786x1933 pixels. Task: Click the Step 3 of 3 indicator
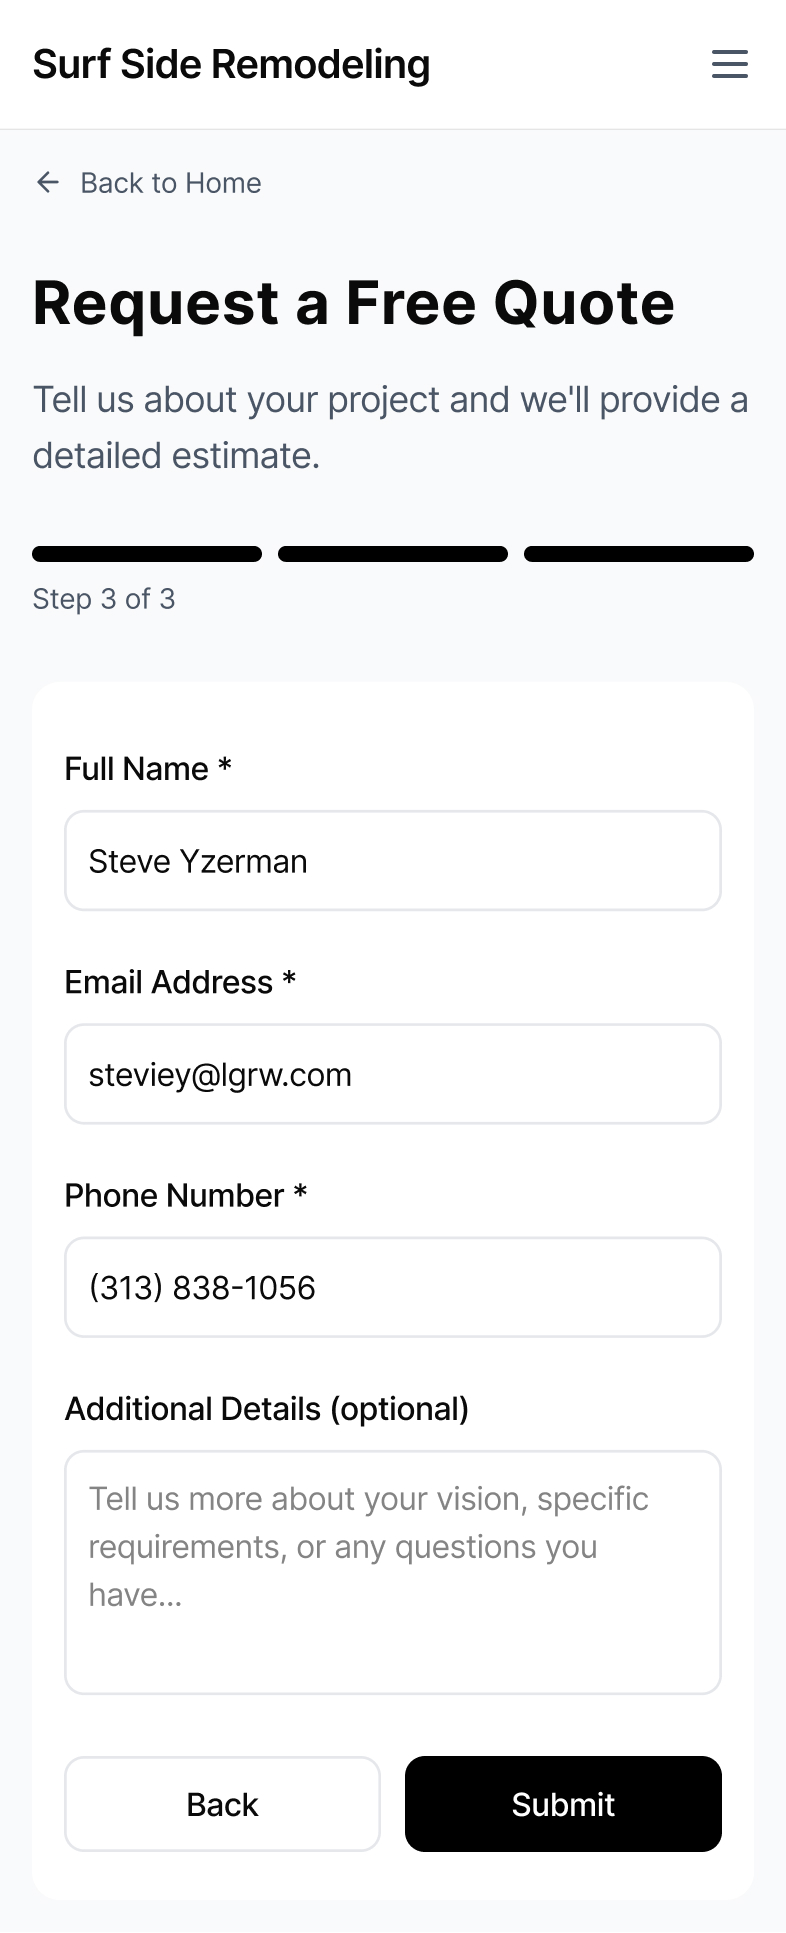pyautogui.click(x=104, y=599)
